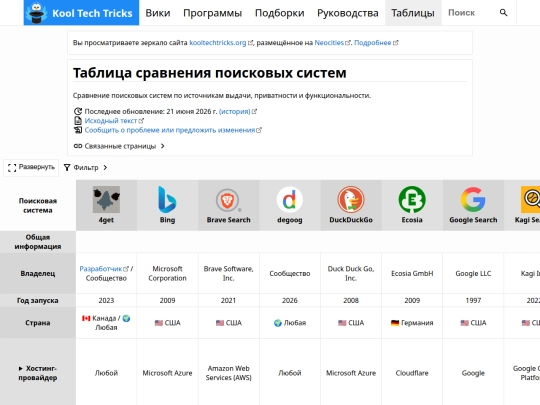Click the related pages chain-link icon

click(77, 146)
